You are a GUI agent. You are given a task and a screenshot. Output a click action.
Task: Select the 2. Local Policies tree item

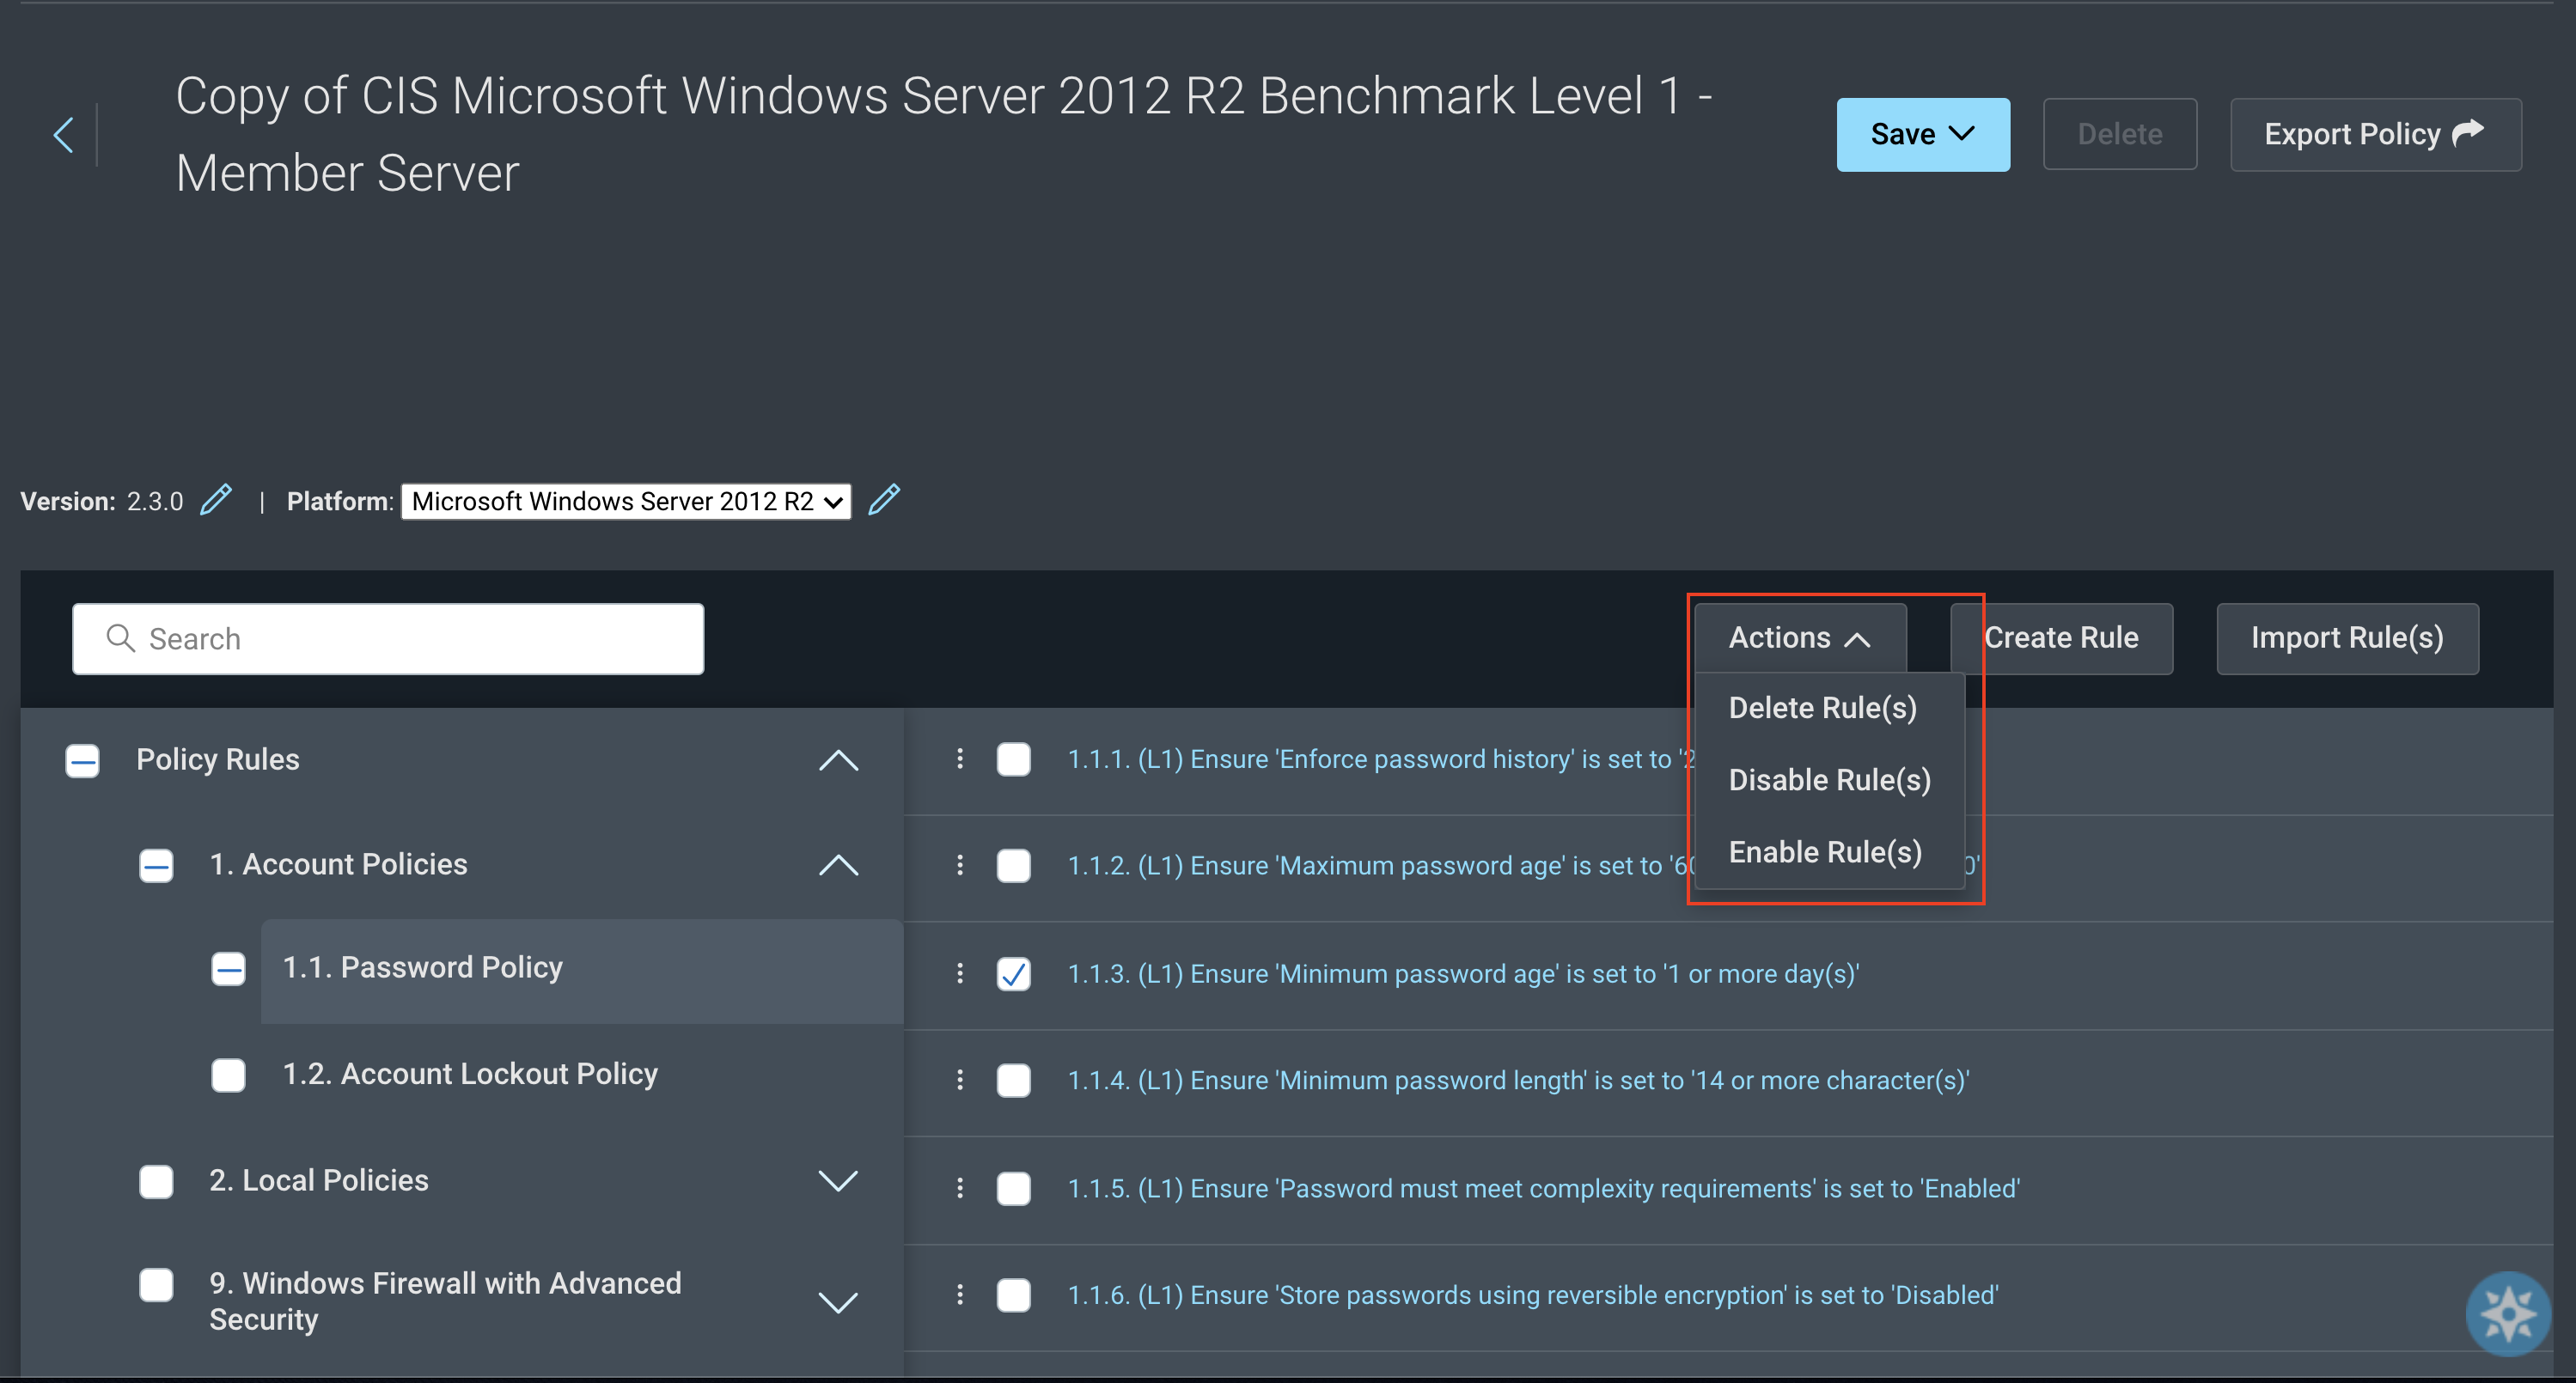coord(319,1180)
